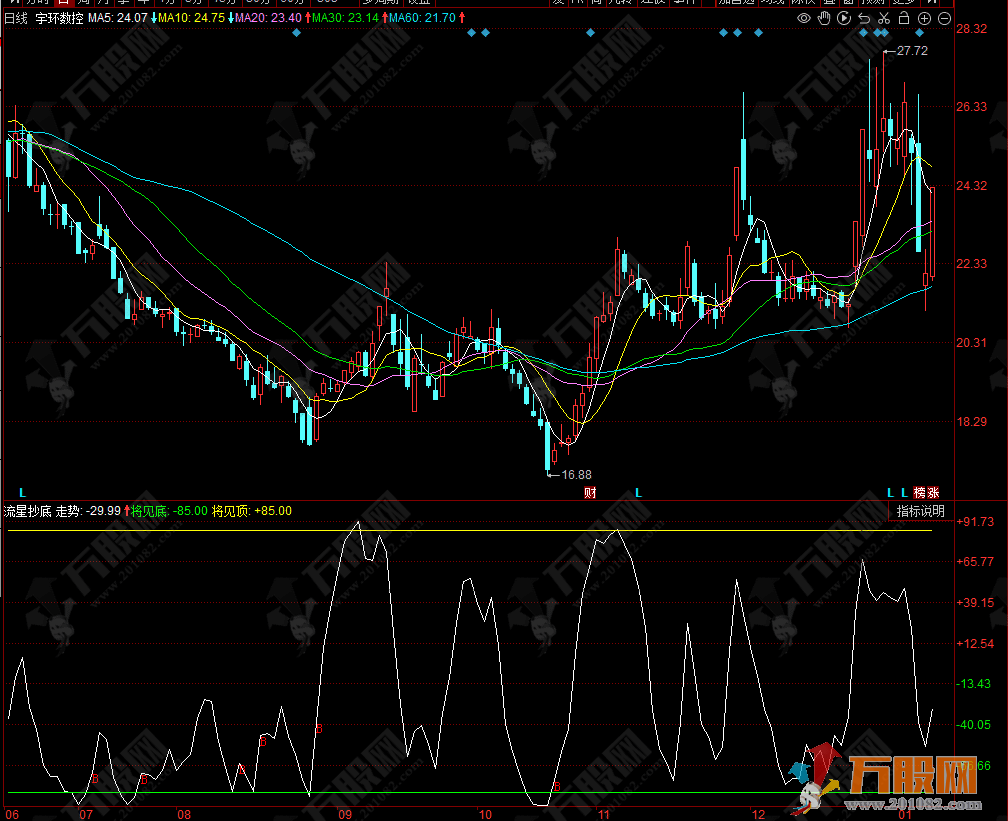Click the undo arrow icon
1008x821 pixels.
coord(864,18)
